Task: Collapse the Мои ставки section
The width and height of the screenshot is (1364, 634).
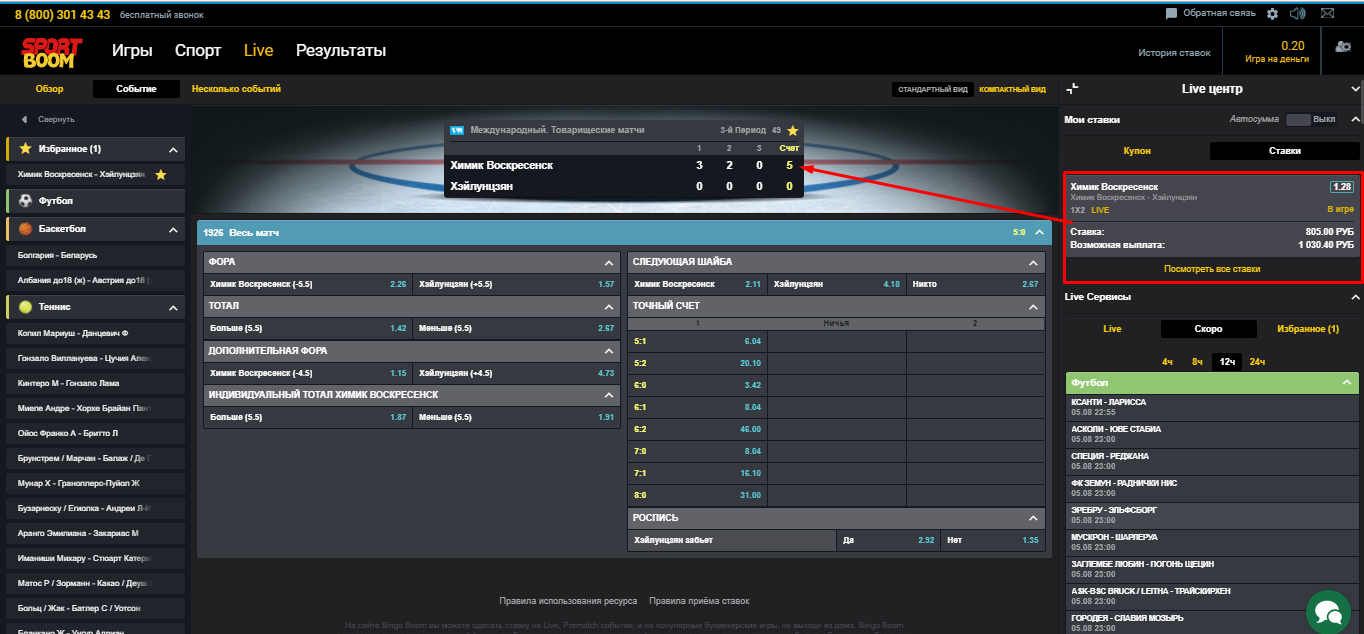Action: [1355, 119]
